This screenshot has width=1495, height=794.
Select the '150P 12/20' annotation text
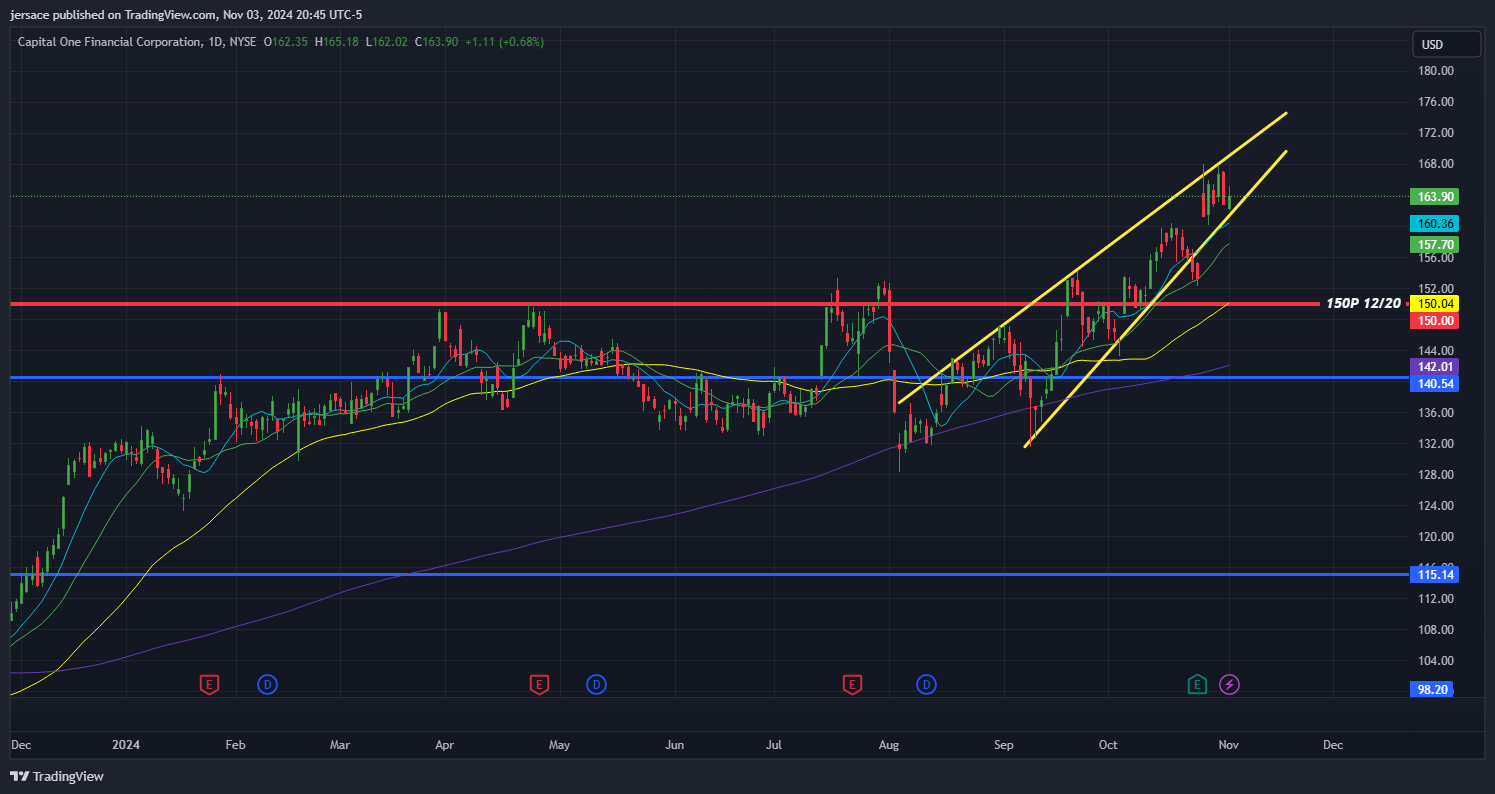tap(1363, 303)
